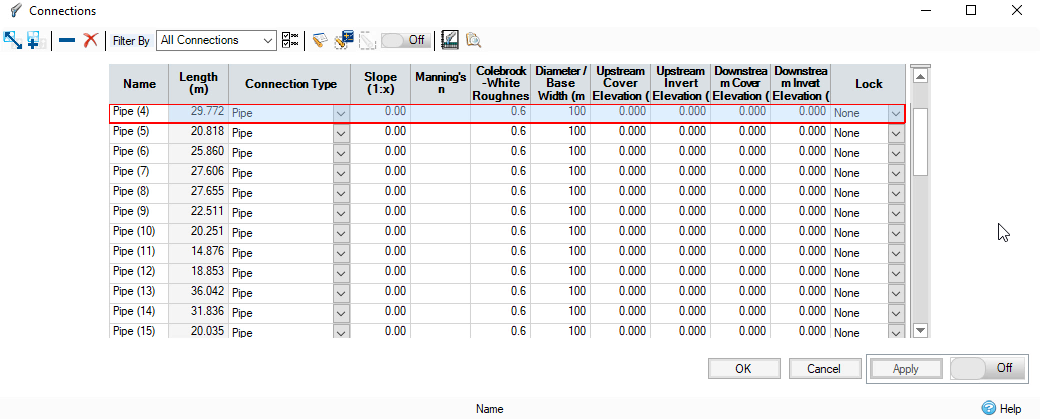Click the Upstream Invert Elevation header
Screen dimensions: 1040x419
[x=681, y=84]
